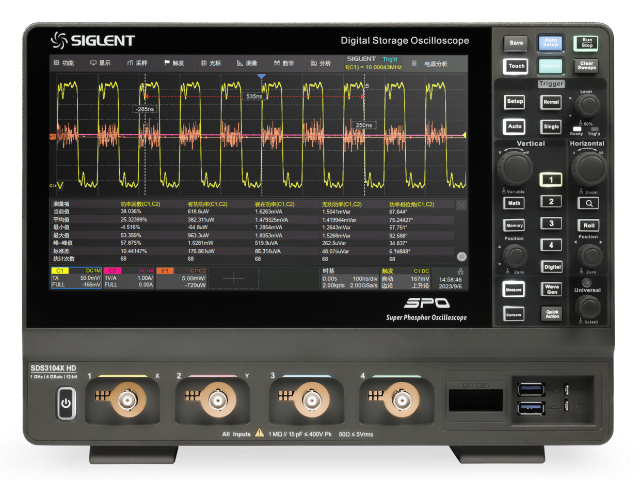Touch the upper USB port

click(x=531, y=389)
